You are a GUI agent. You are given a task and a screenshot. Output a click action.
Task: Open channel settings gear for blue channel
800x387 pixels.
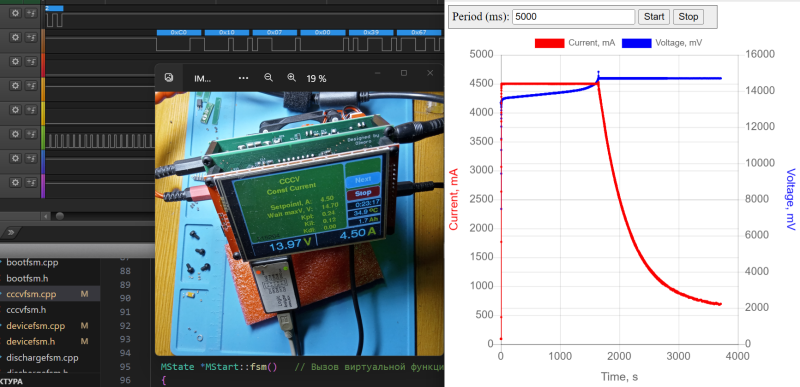point(15,158)
